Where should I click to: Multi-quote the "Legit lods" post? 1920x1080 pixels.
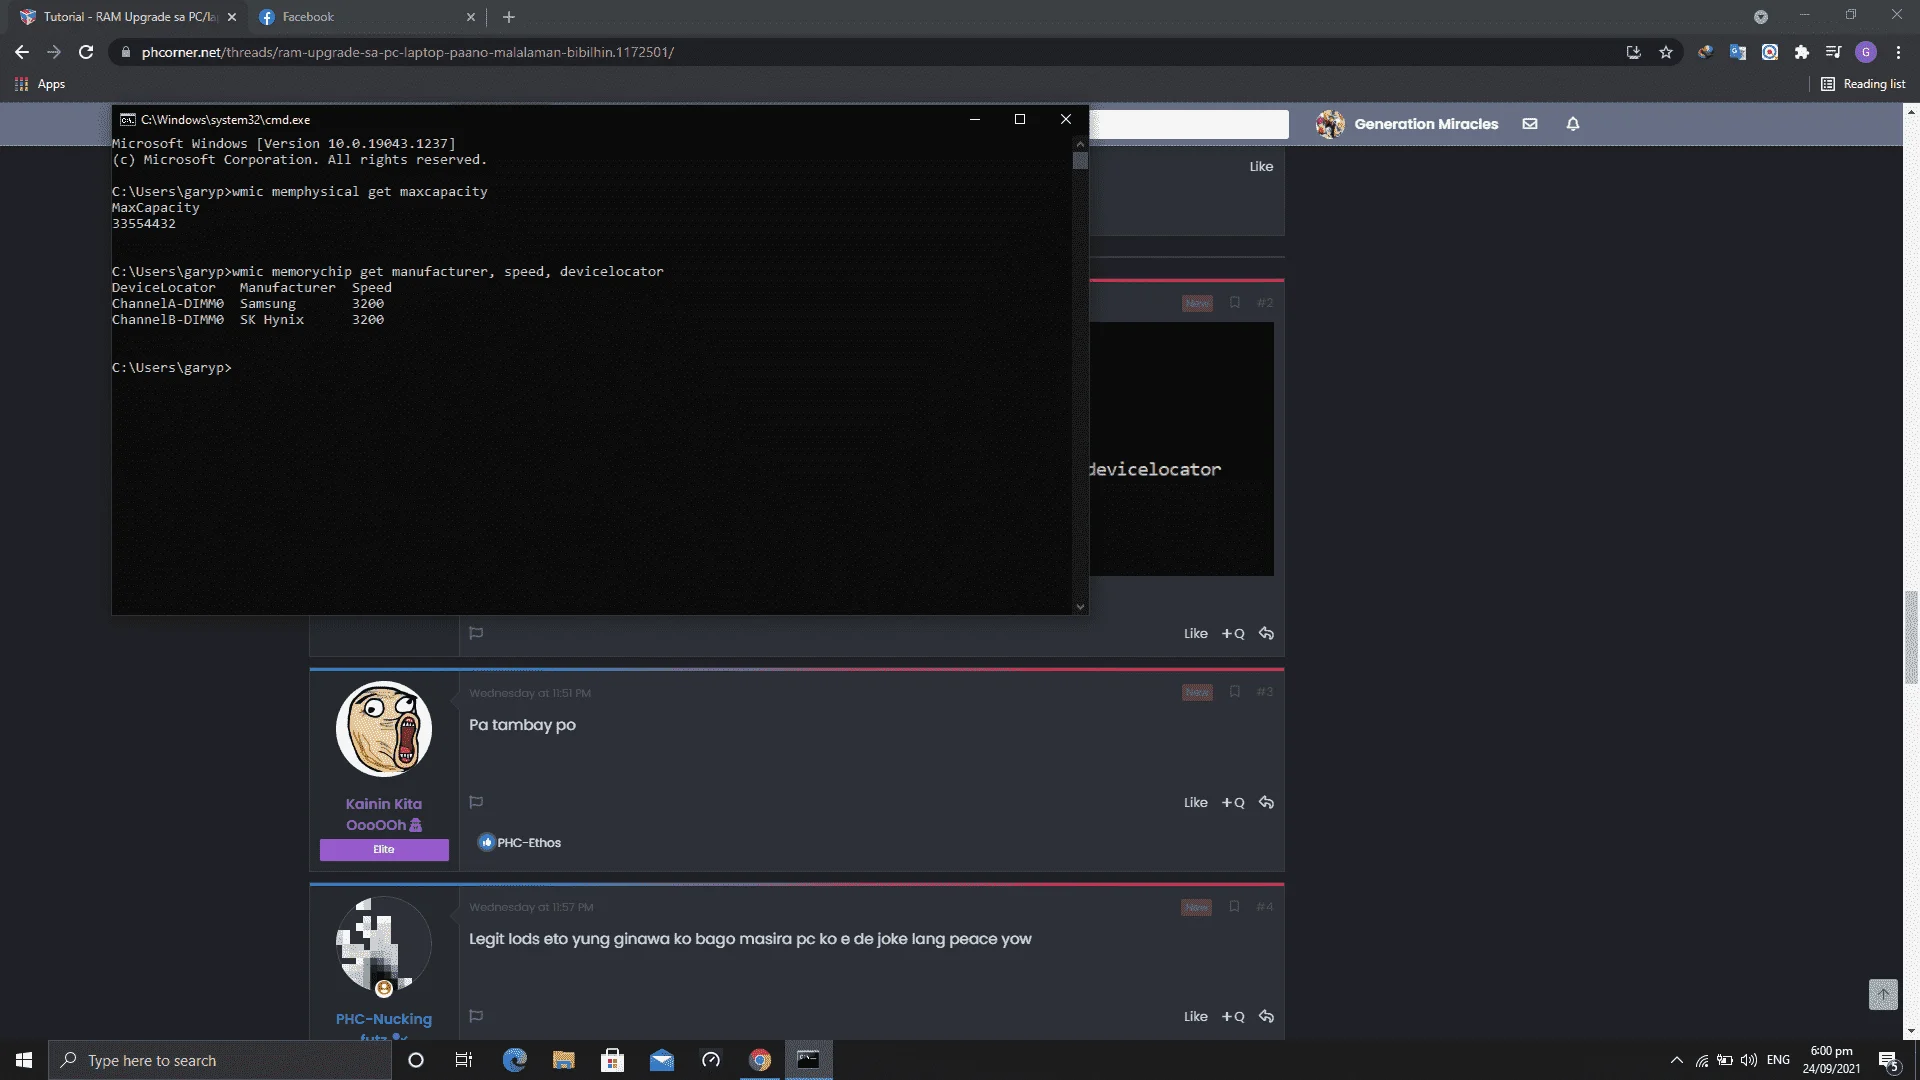point(1233,1016)
